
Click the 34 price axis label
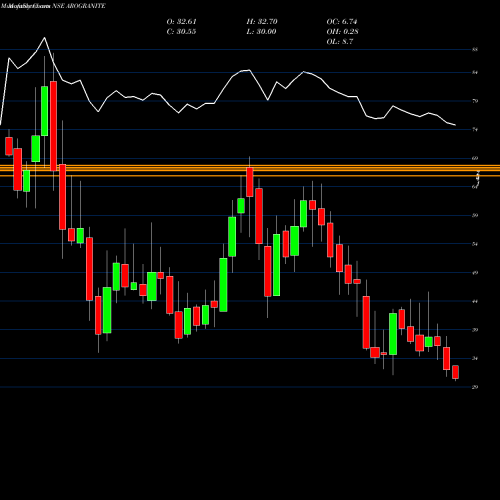475,359
